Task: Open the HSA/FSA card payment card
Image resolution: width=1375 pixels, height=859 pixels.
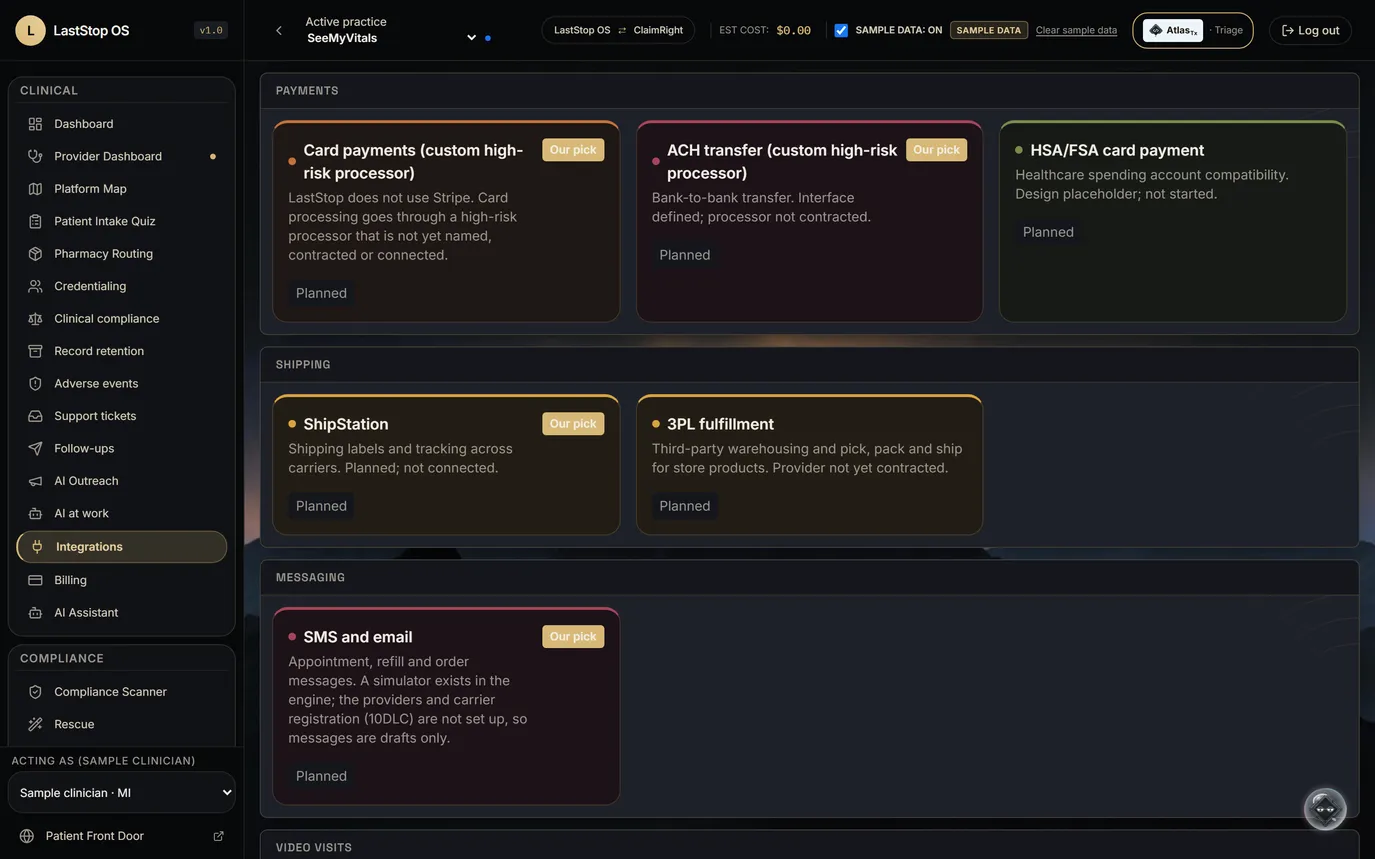Action: coord(1173,221)
